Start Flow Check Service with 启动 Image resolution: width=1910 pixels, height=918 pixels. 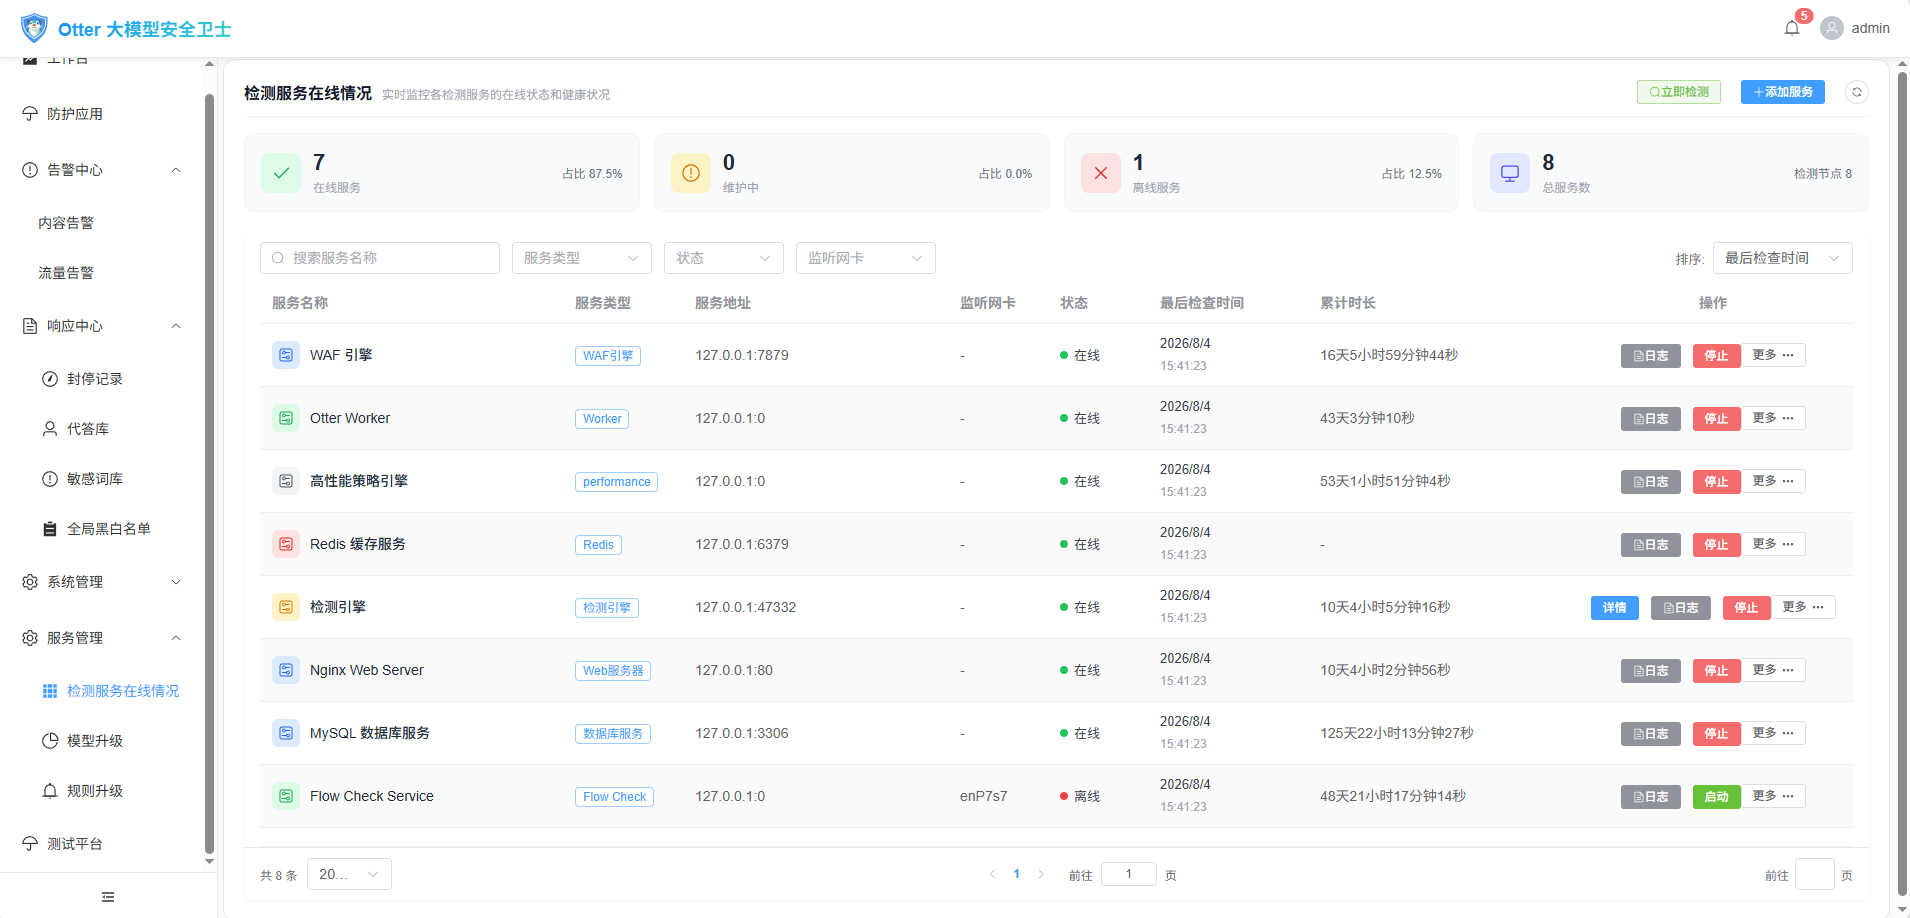(1717, 797)
